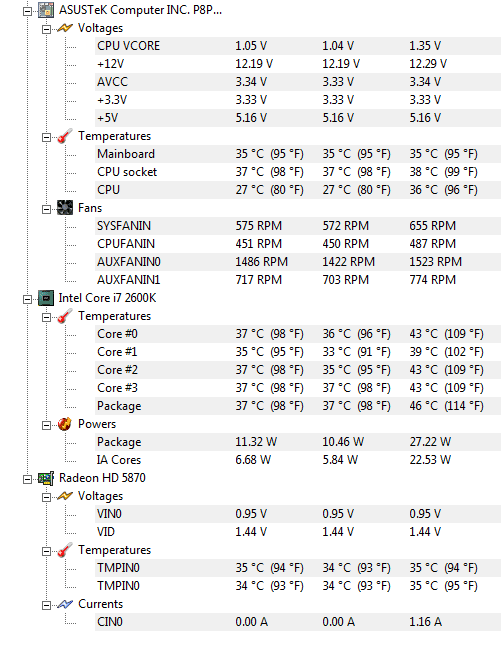Click the motherboard Voltages lightning icon
The height and width of the screenshot is (650, 501).
(x=65, y=28)
